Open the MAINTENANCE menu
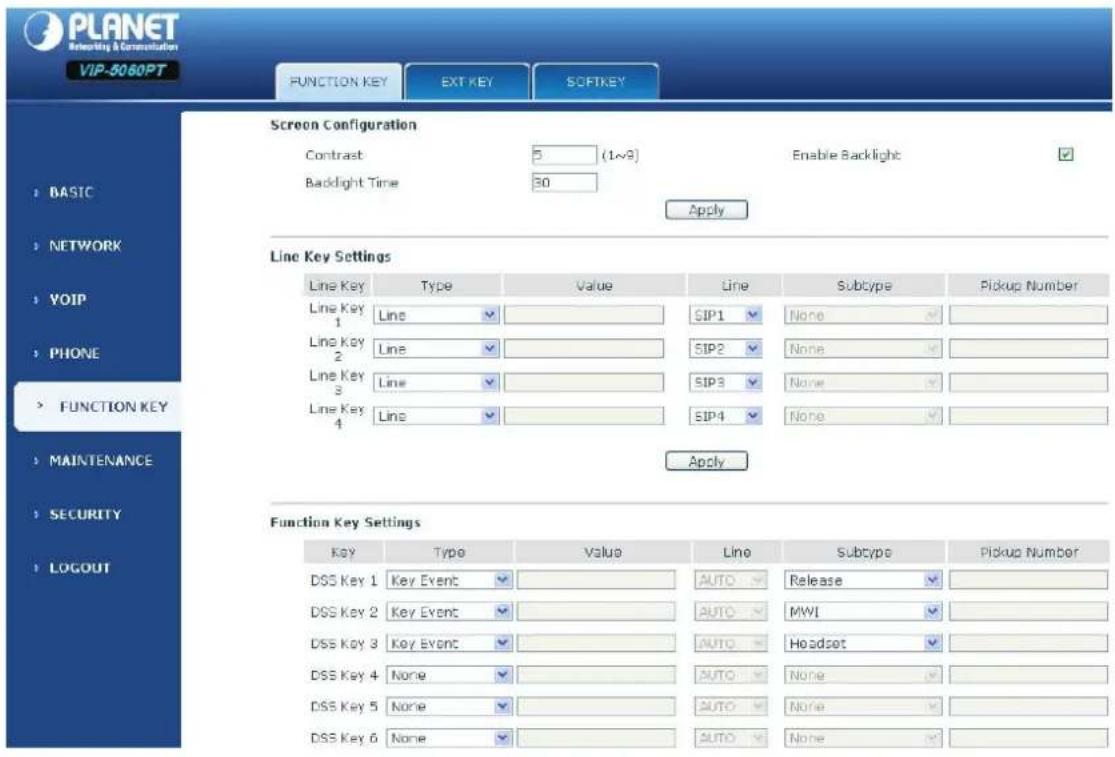Screen dimensions: 1115x757 (x=100, y=461)
